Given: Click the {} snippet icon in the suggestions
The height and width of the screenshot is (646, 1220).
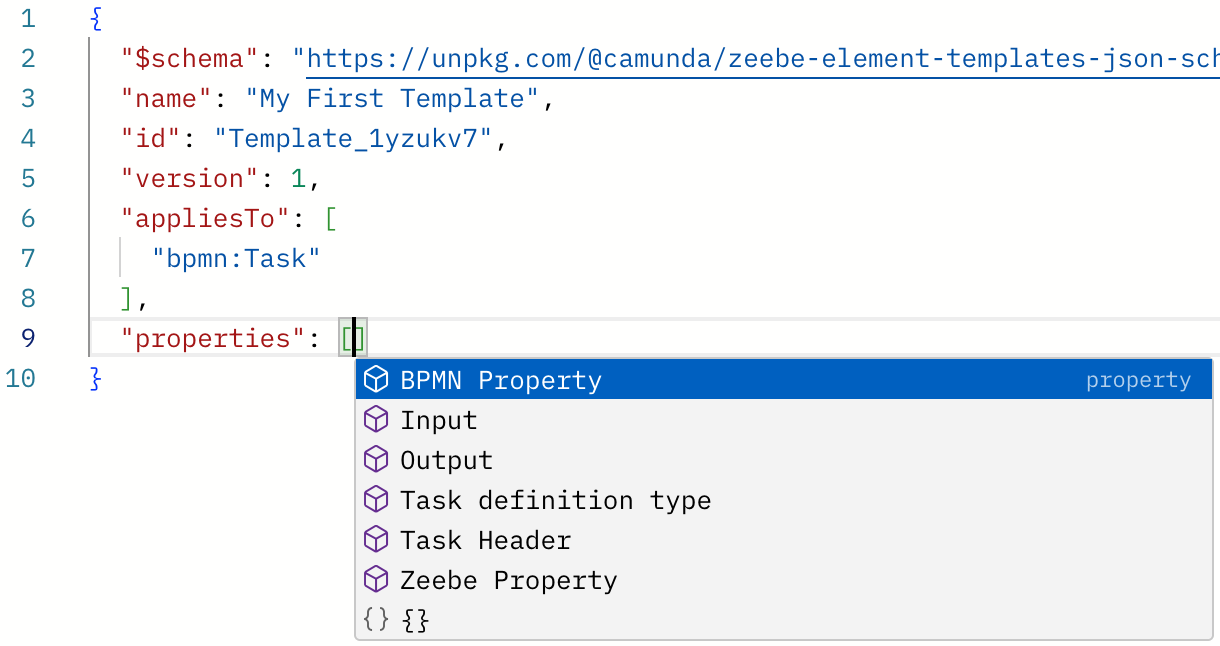Looking at the screenshot, I should 375,619.
